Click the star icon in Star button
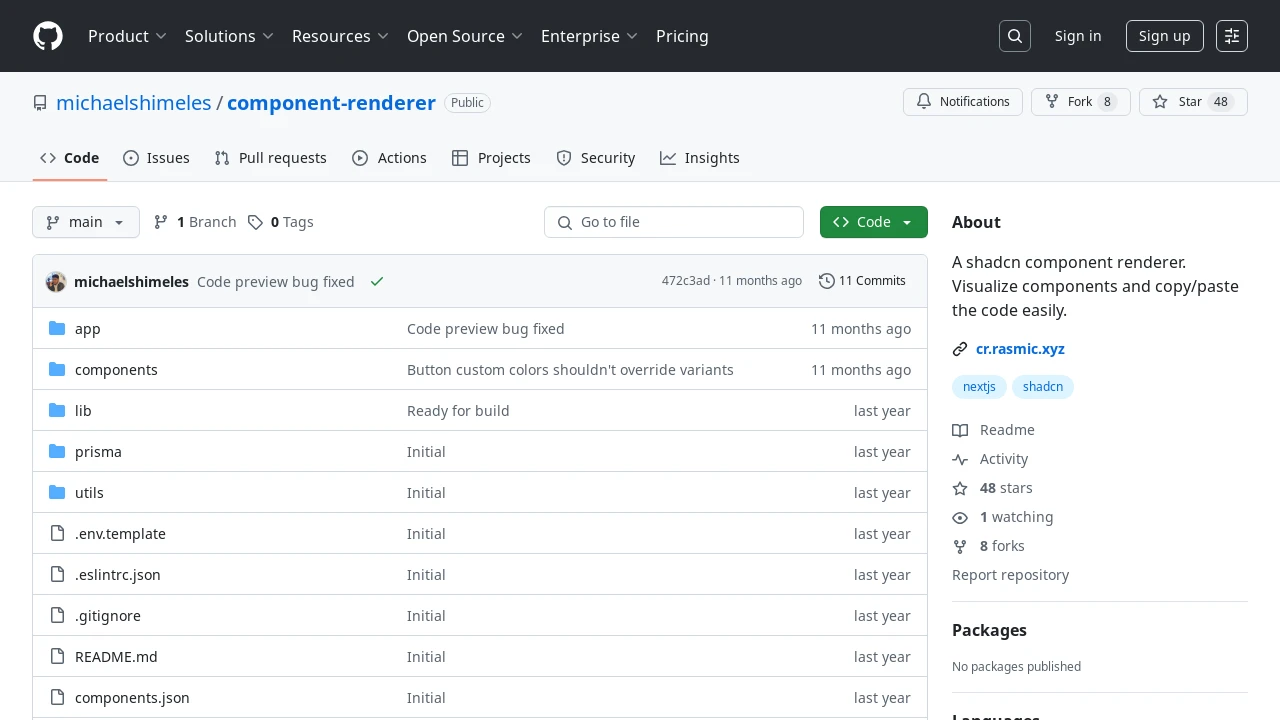This screenshot has height=720, width=1280. coord(1160,102)
